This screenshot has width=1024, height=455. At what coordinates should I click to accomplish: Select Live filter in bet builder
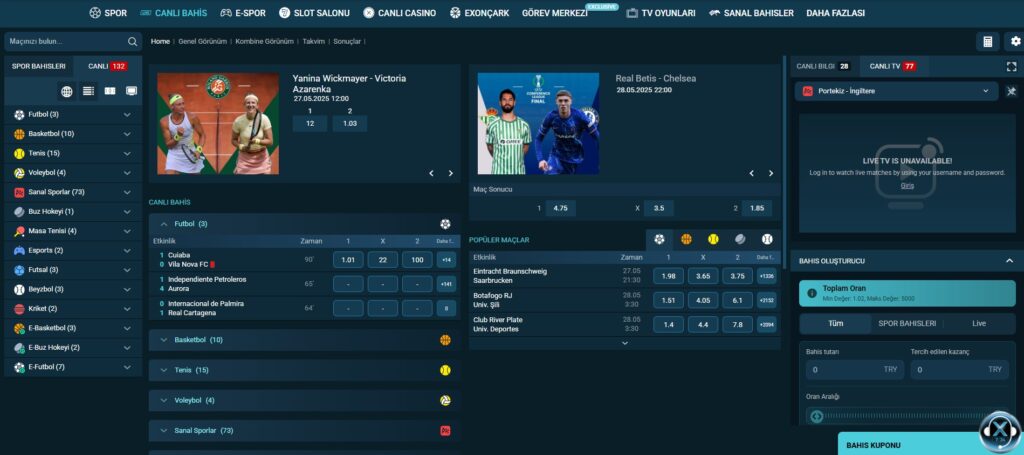click(x=979, y=323)
